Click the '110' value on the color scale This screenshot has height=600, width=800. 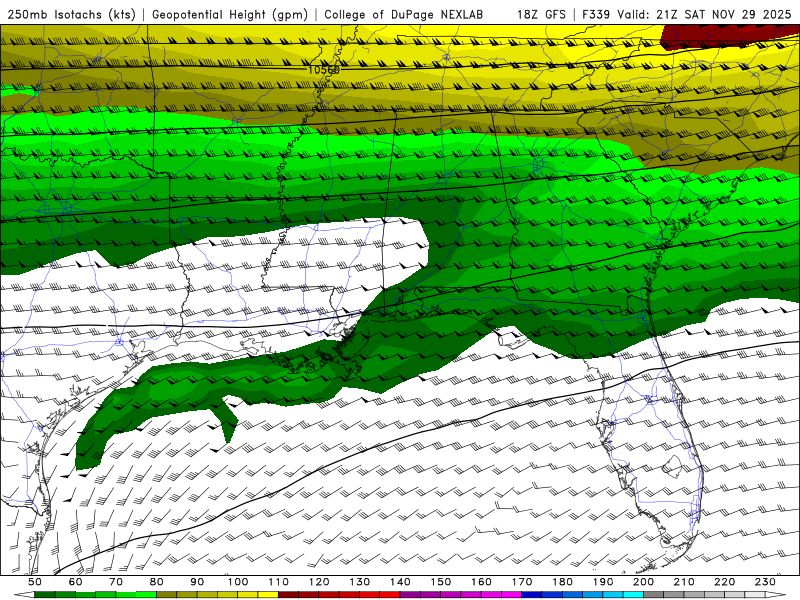[x=279, y=582]
